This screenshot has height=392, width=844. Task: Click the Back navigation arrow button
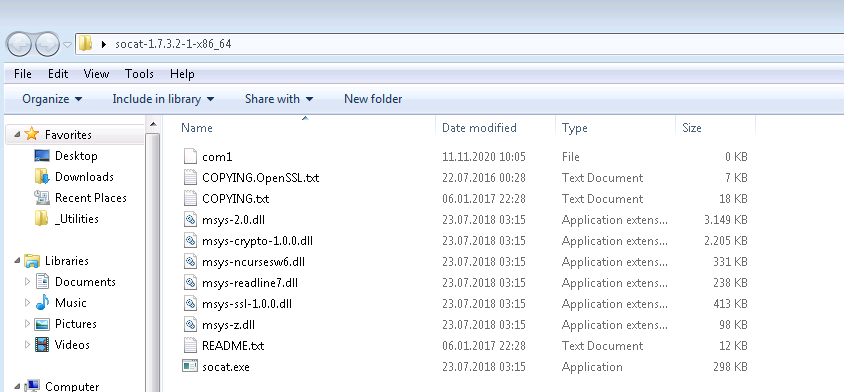pos(19,45)
